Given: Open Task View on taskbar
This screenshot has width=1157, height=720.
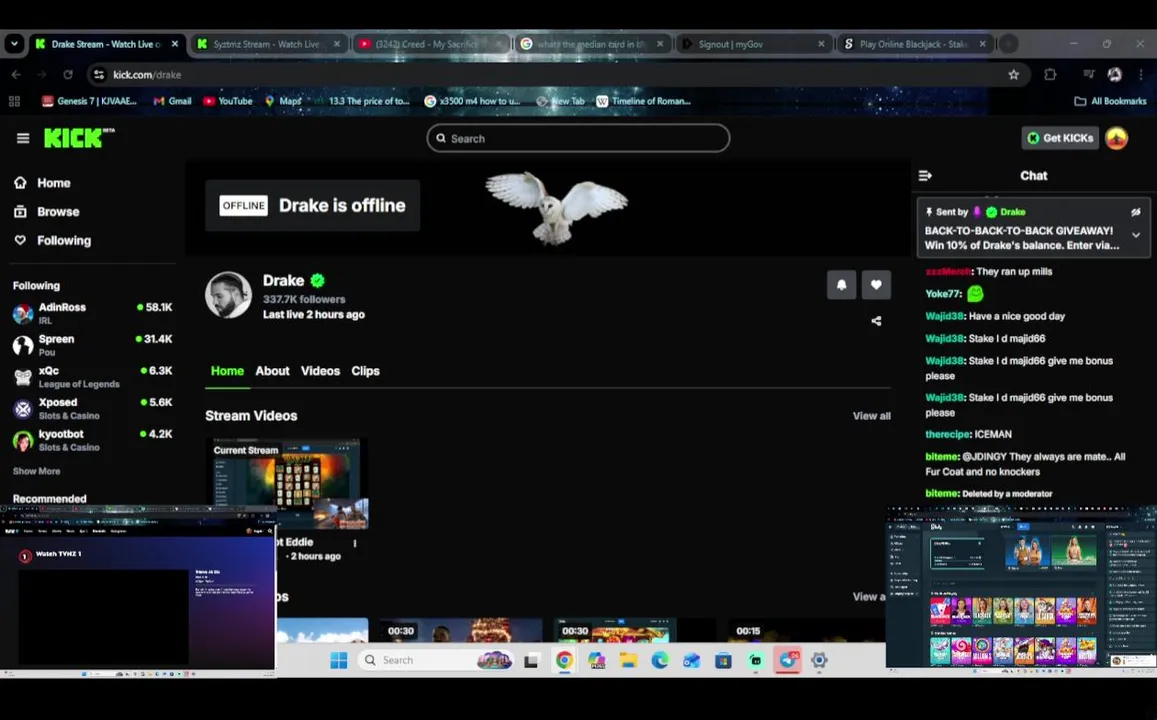Looking at the screenshot, I should point(531,660).
